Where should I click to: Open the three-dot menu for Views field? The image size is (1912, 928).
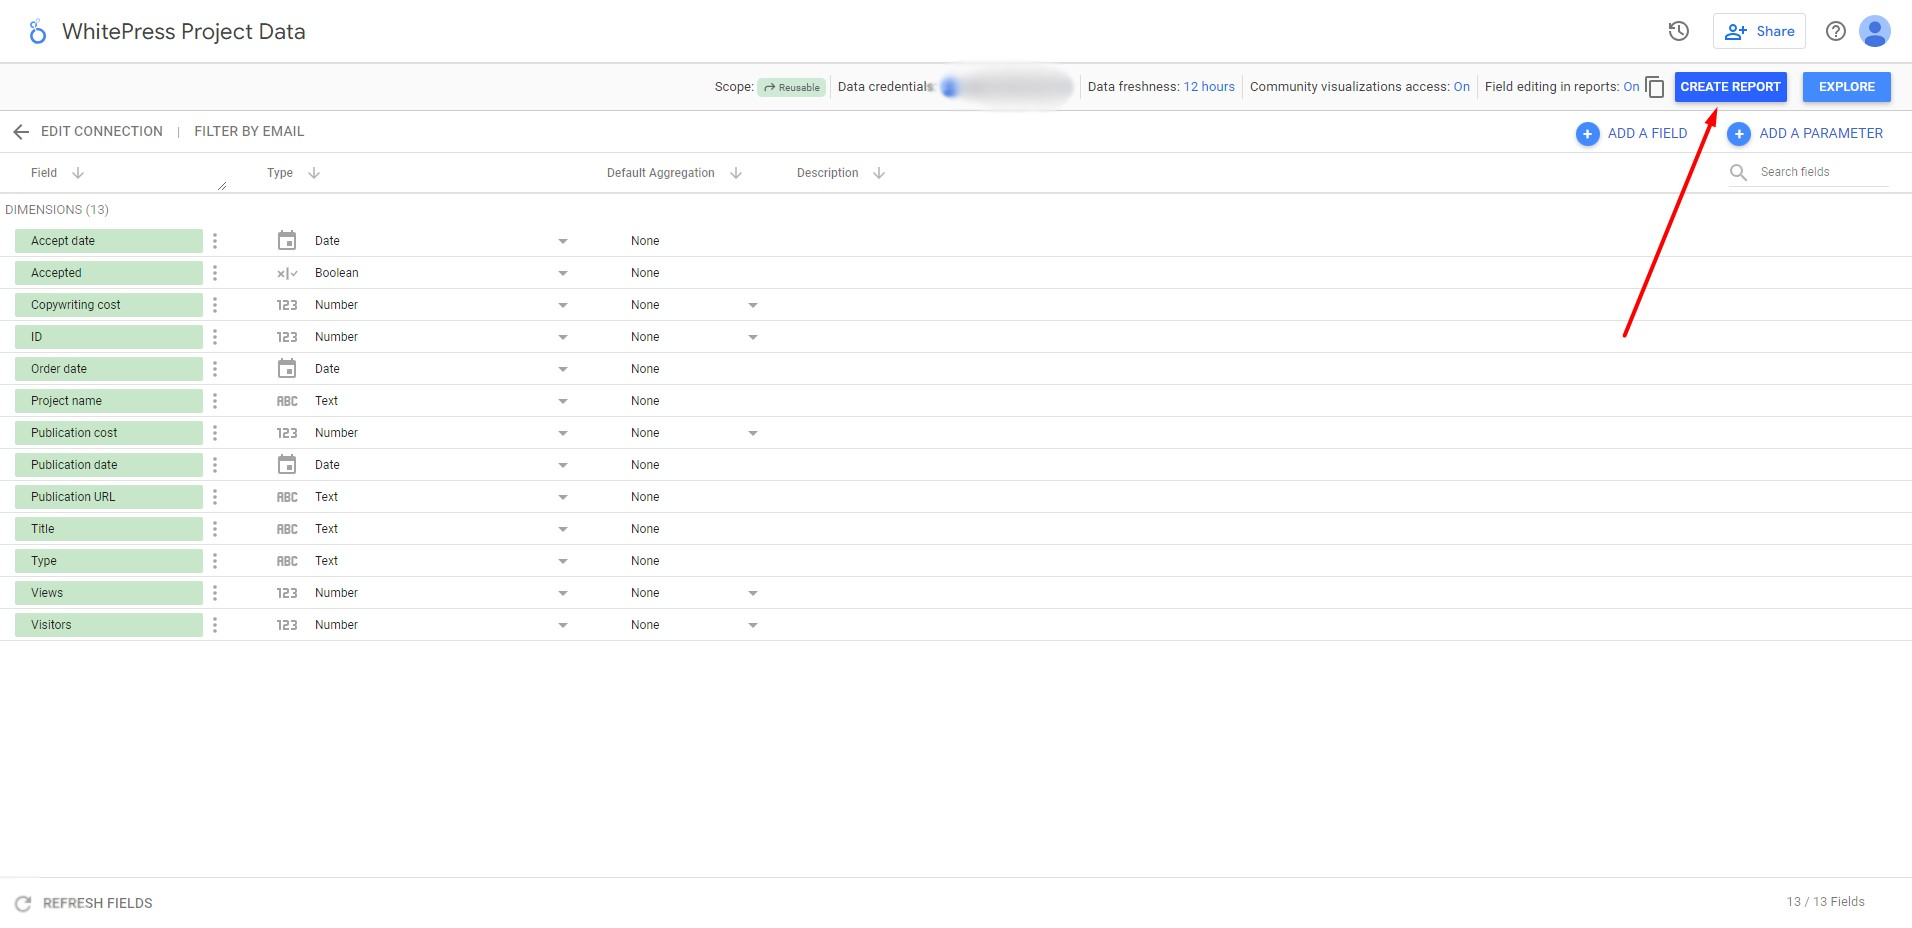coord(215,593)
